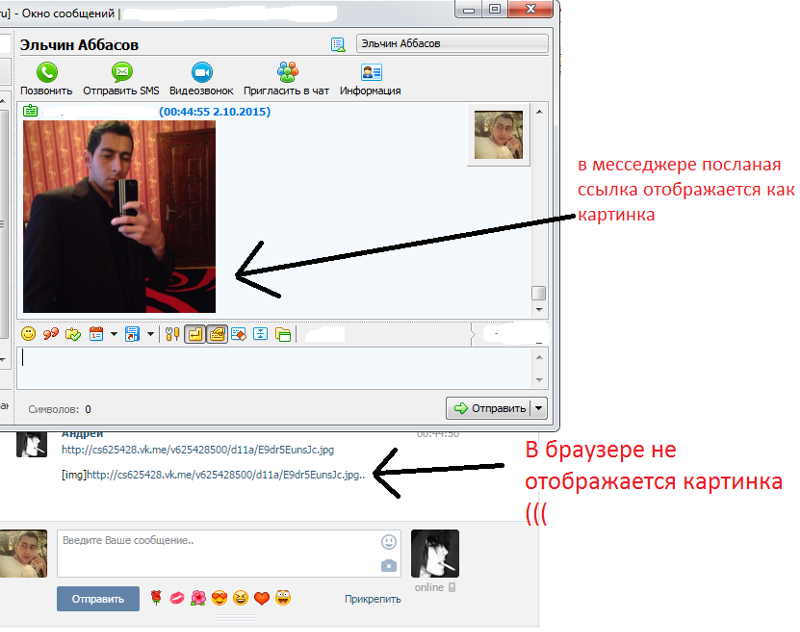
Task: Open the Информация contact card icon
Action: point(371,72)
